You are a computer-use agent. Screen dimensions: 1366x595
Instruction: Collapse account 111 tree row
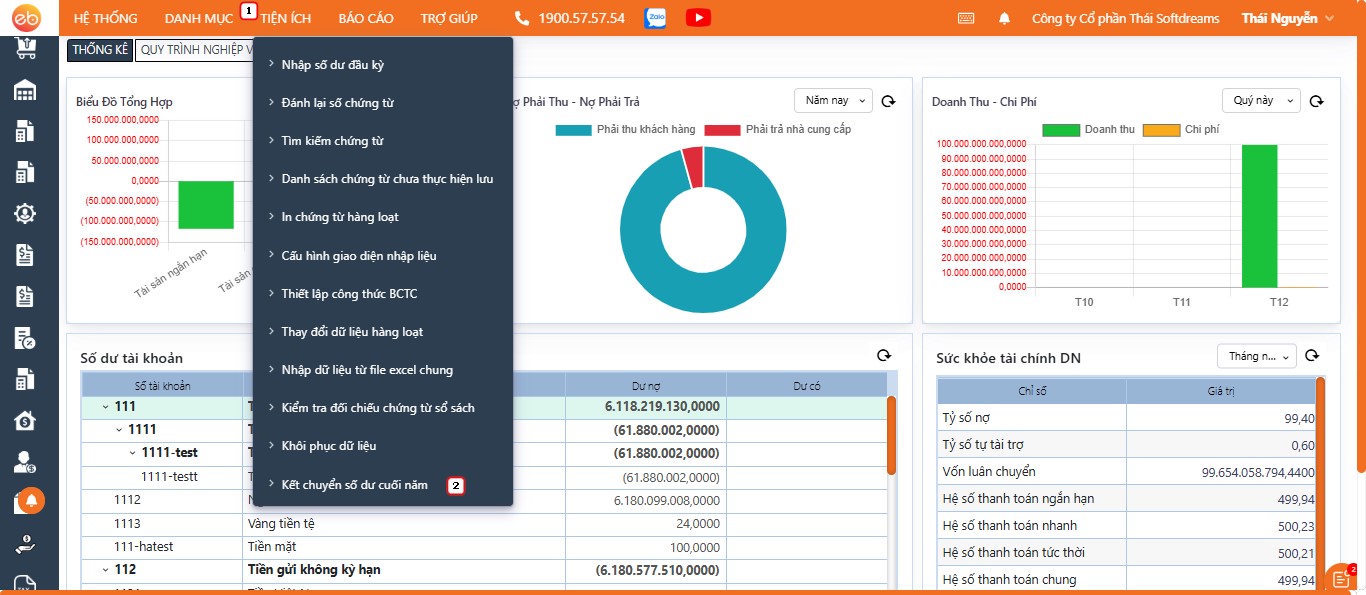105,407
